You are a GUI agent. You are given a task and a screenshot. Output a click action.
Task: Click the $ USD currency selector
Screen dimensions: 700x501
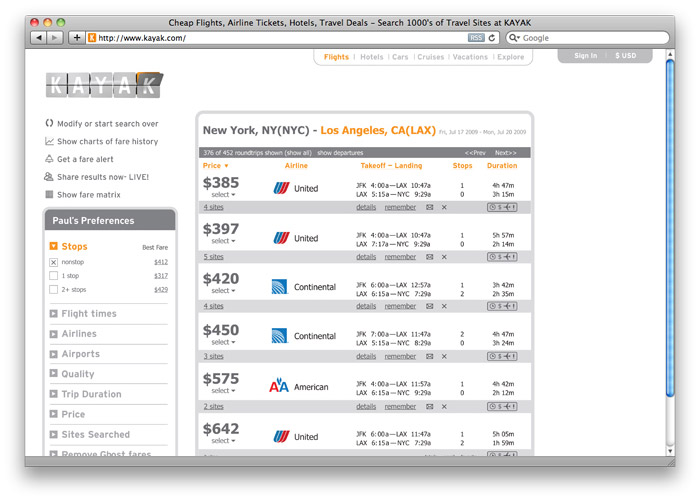pyautogui.click(x=625, y=55)
